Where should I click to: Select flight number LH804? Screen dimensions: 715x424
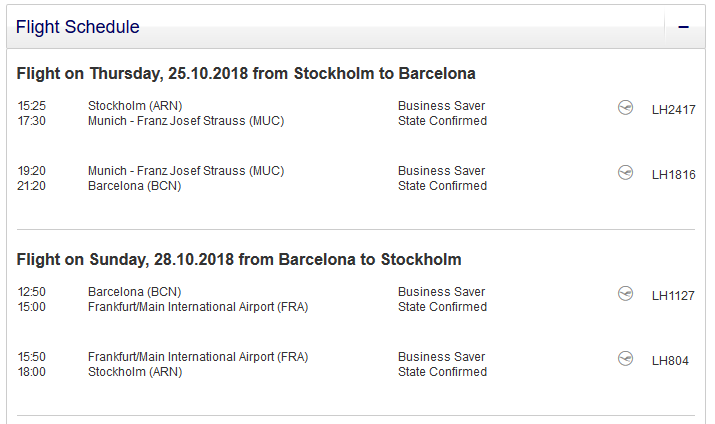(x=669, y=361)
